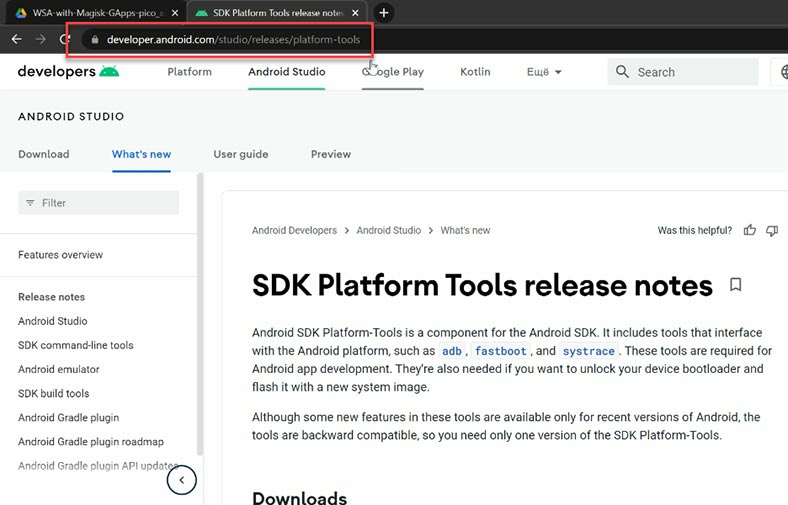The height and width of the screenshot is (505, 788).
Task: Open a new browser tab with plus button
Action: [384, 13]
